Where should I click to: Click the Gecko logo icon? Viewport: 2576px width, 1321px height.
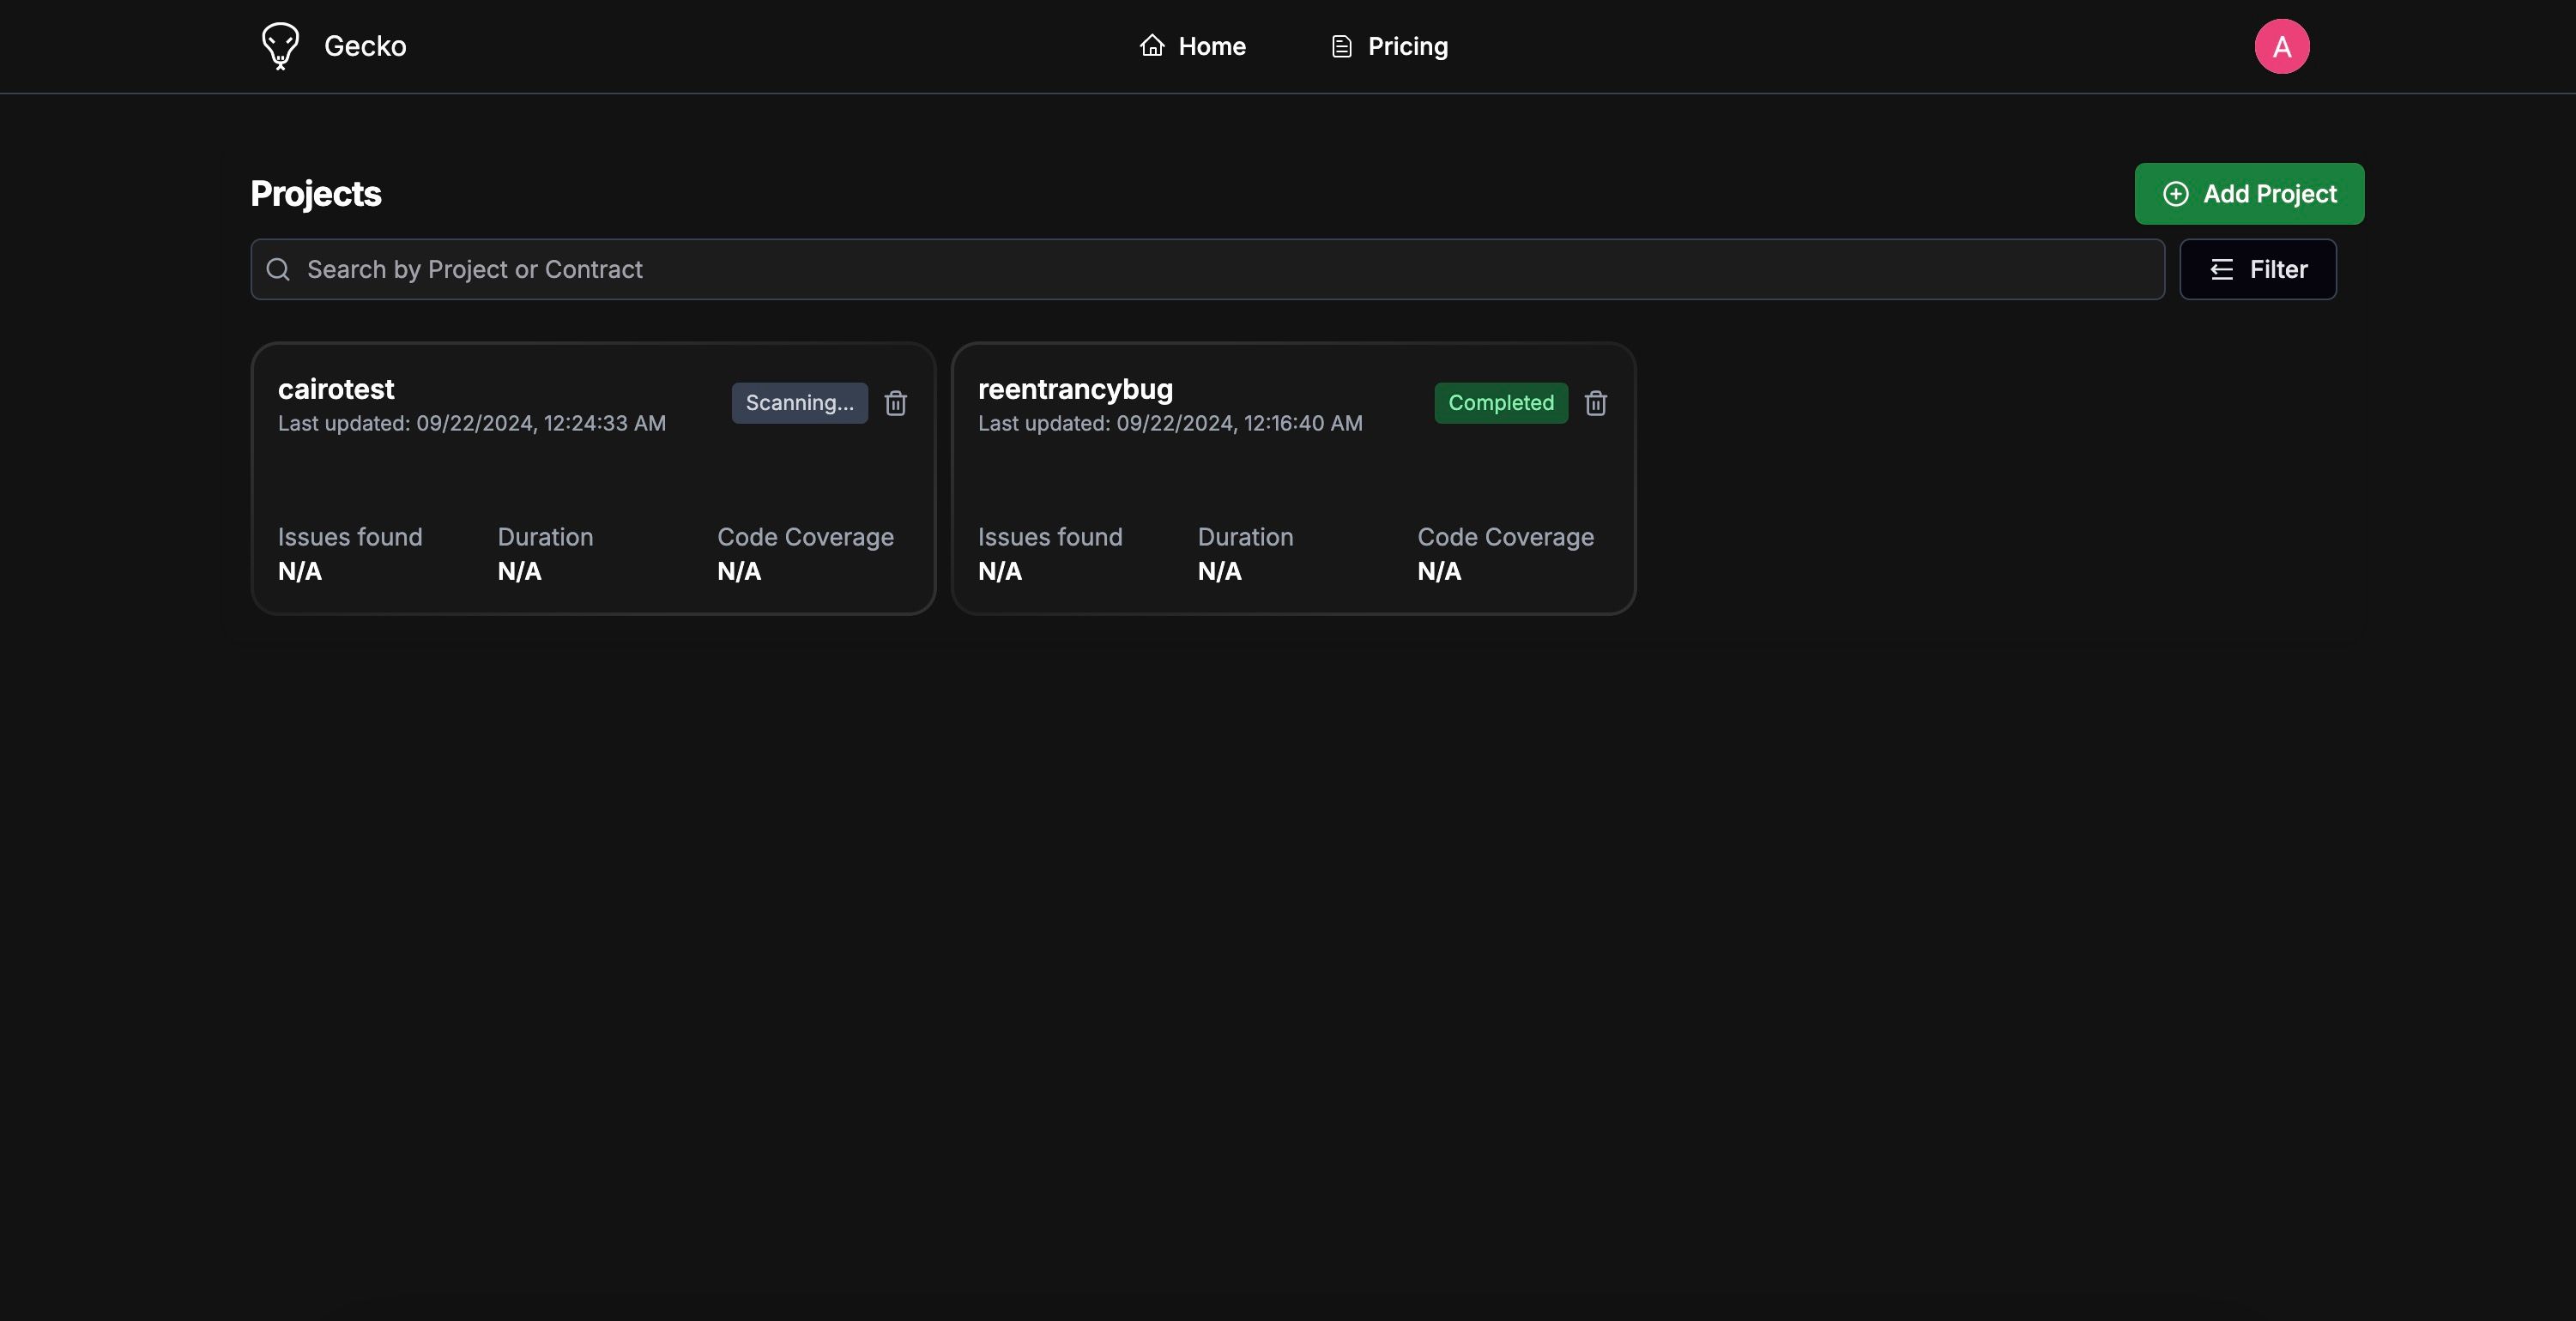(x=280, y=46)
